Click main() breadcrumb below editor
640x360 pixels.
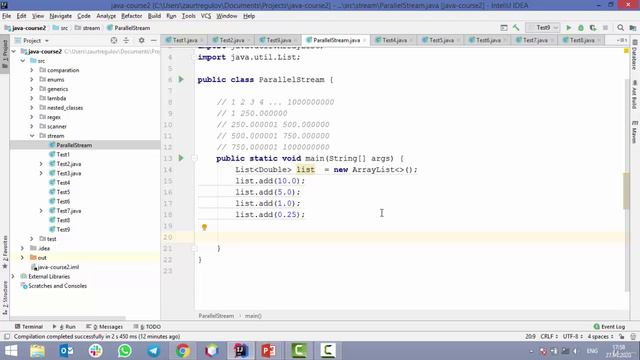tap(253, 316)
